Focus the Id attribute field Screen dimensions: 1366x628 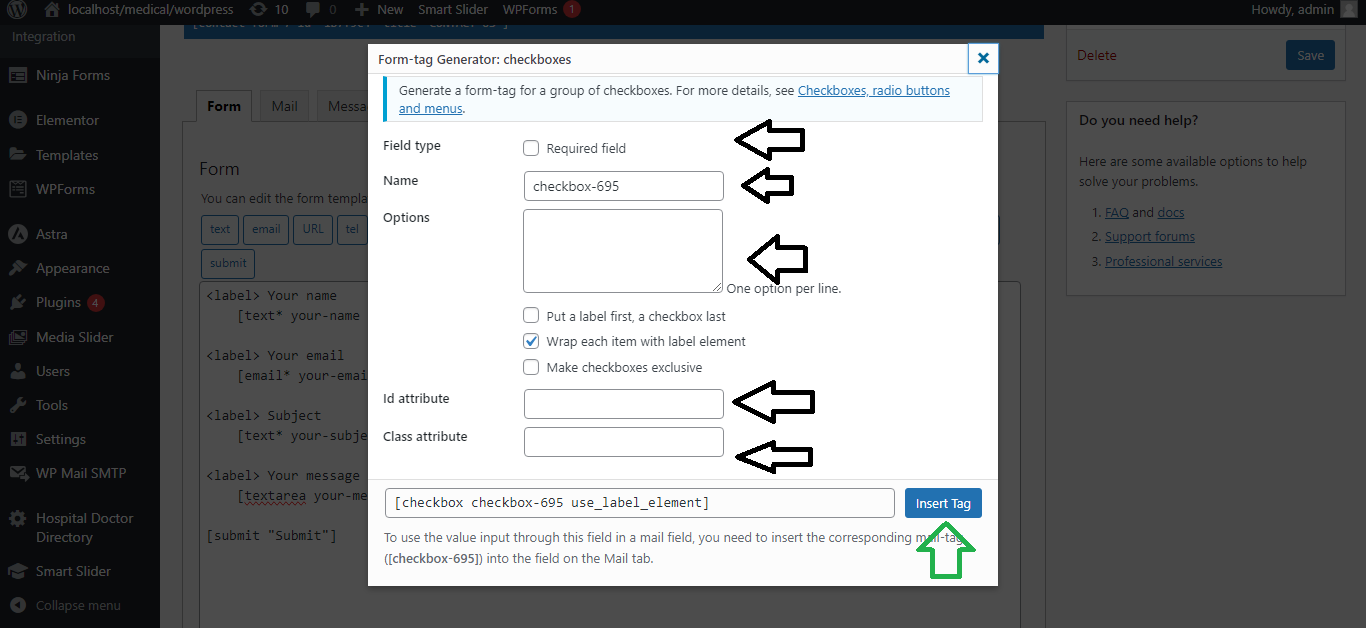[624, 404]
